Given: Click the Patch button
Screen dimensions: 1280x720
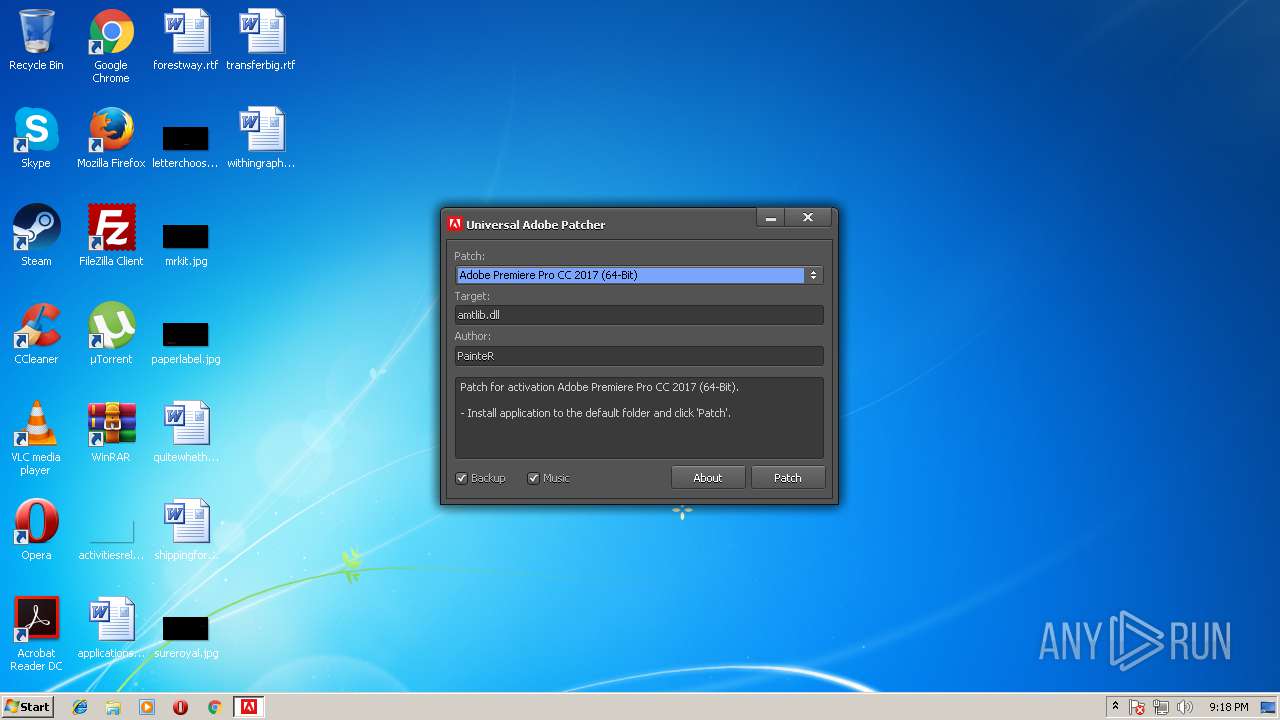Looking at the screenshot, I should point(788,478).
